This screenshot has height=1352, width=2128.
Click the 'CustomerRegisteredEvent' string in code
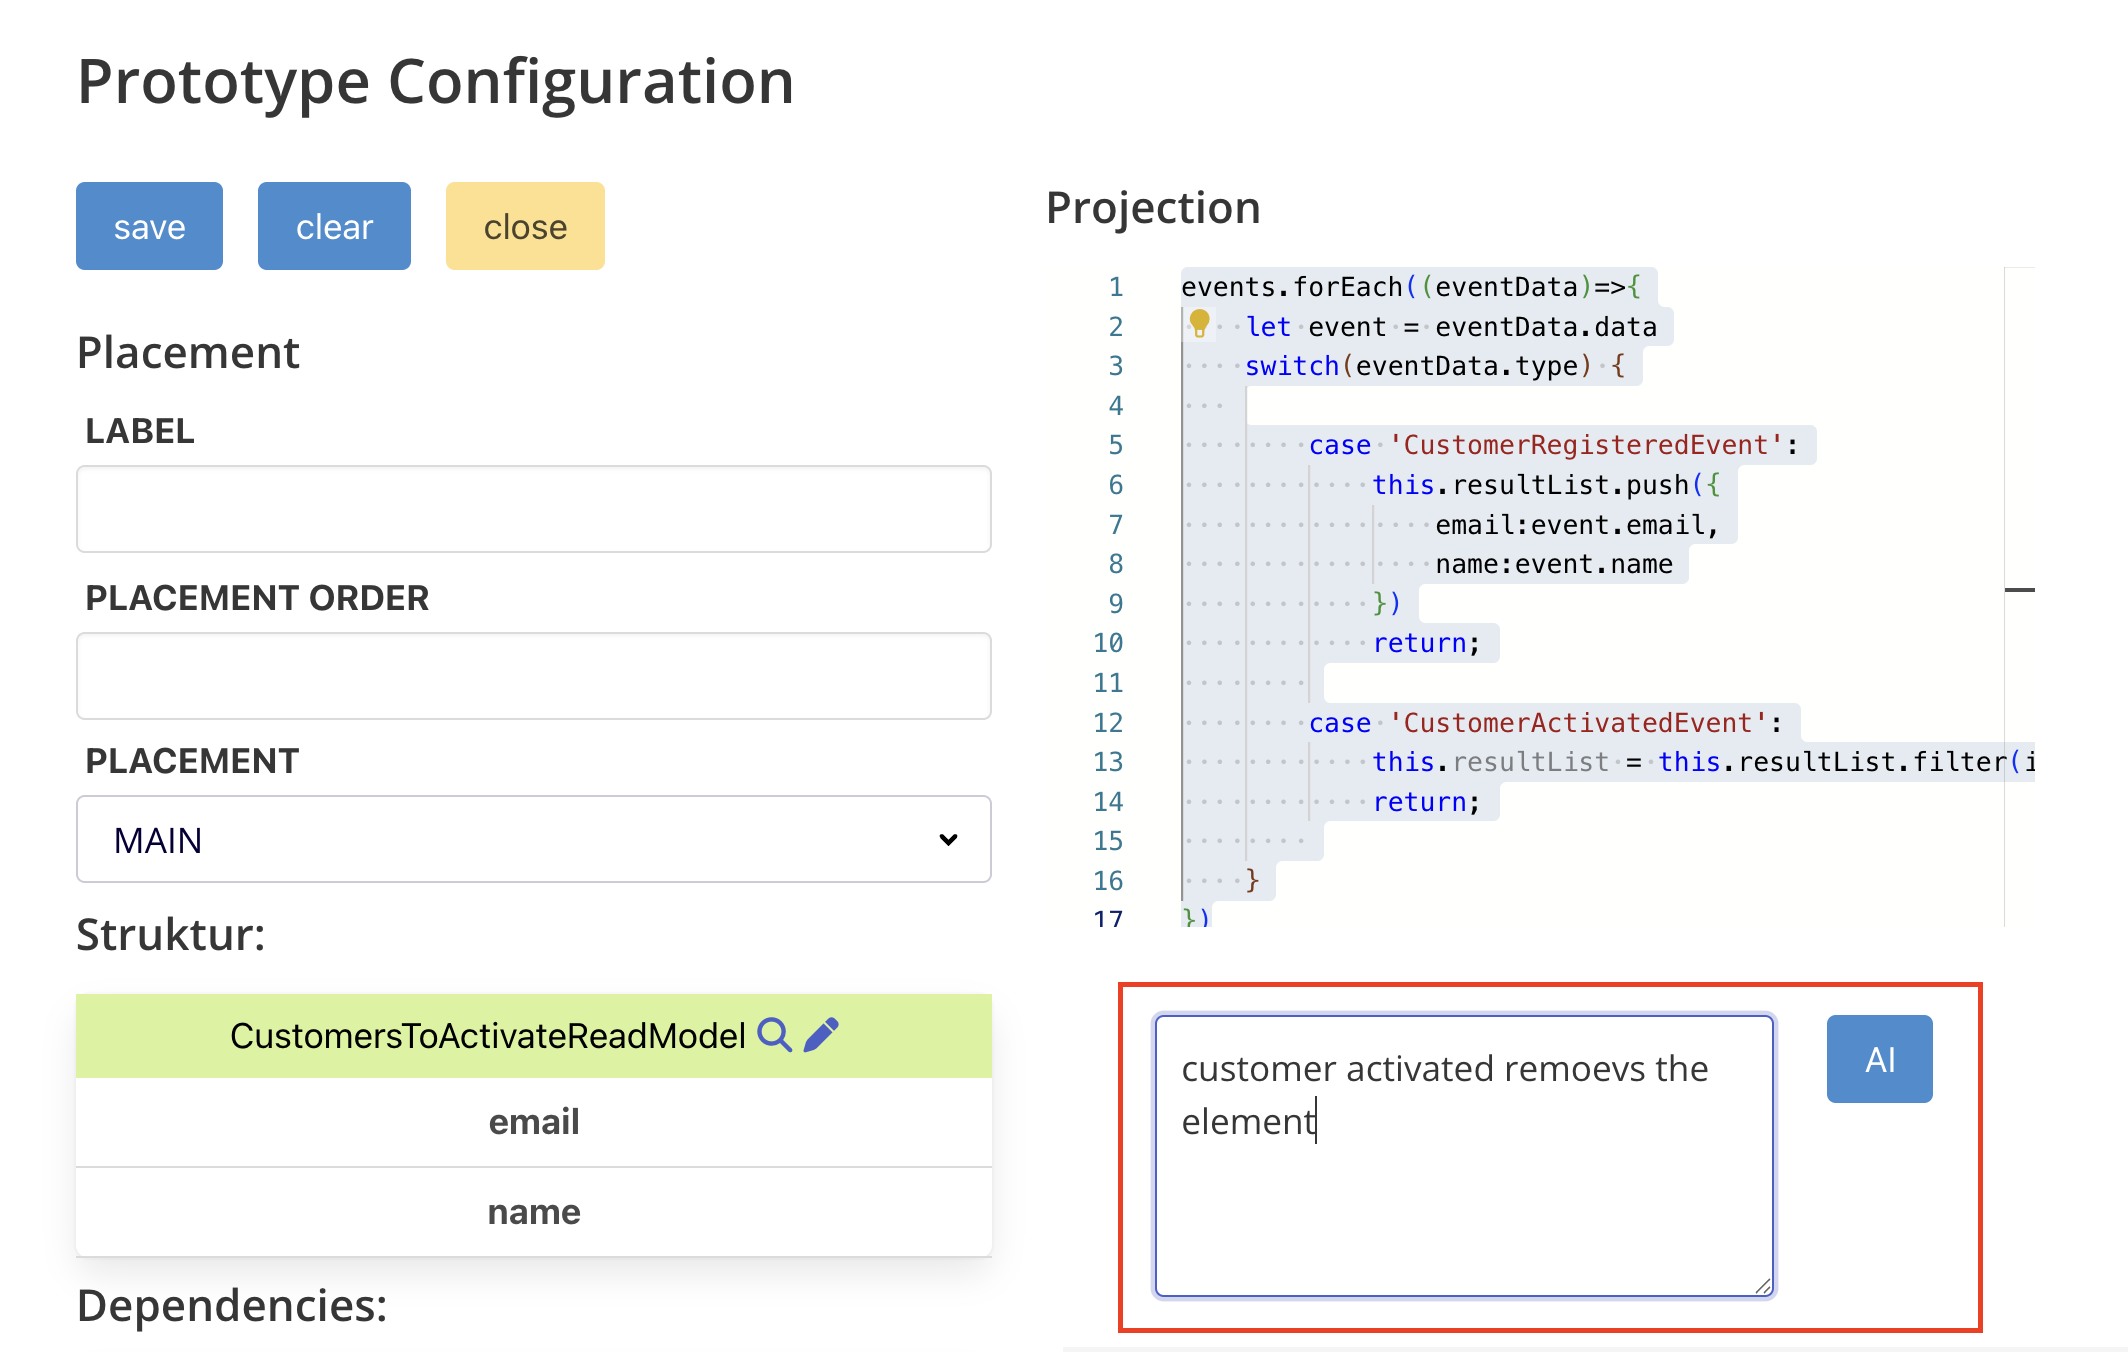[x=1587, y=445]
